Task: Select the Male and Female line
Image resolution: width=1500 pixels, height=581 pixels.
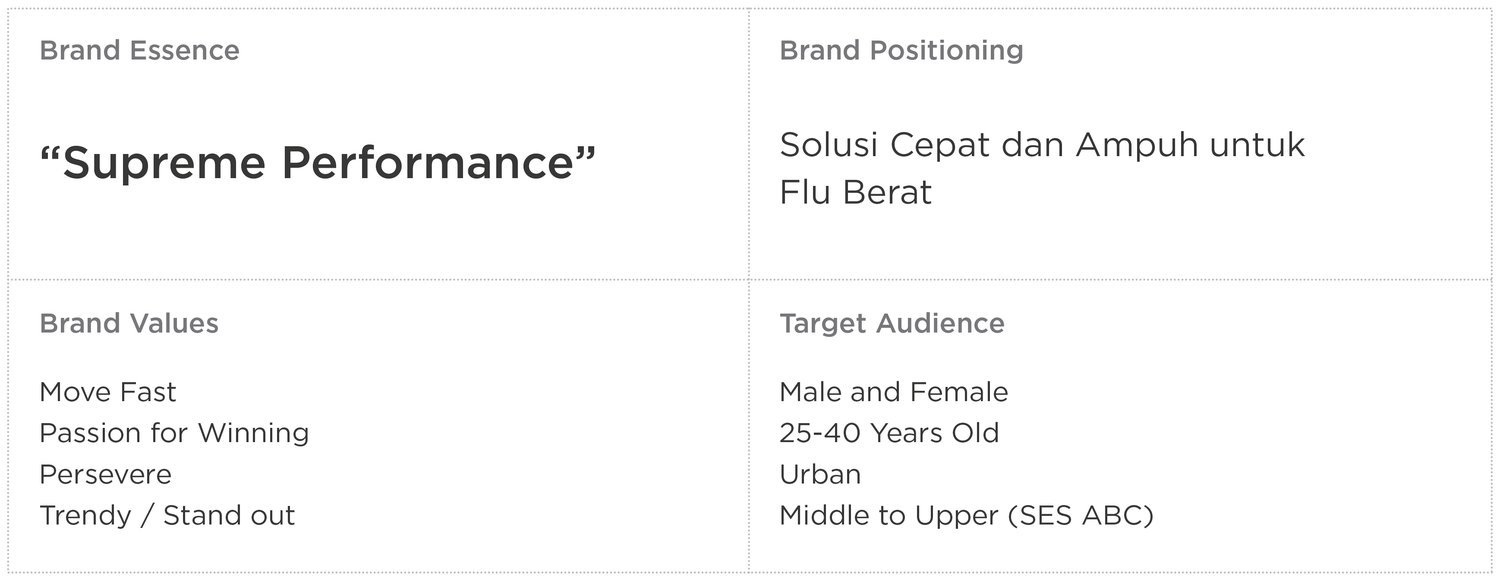Action: [894, 392]
